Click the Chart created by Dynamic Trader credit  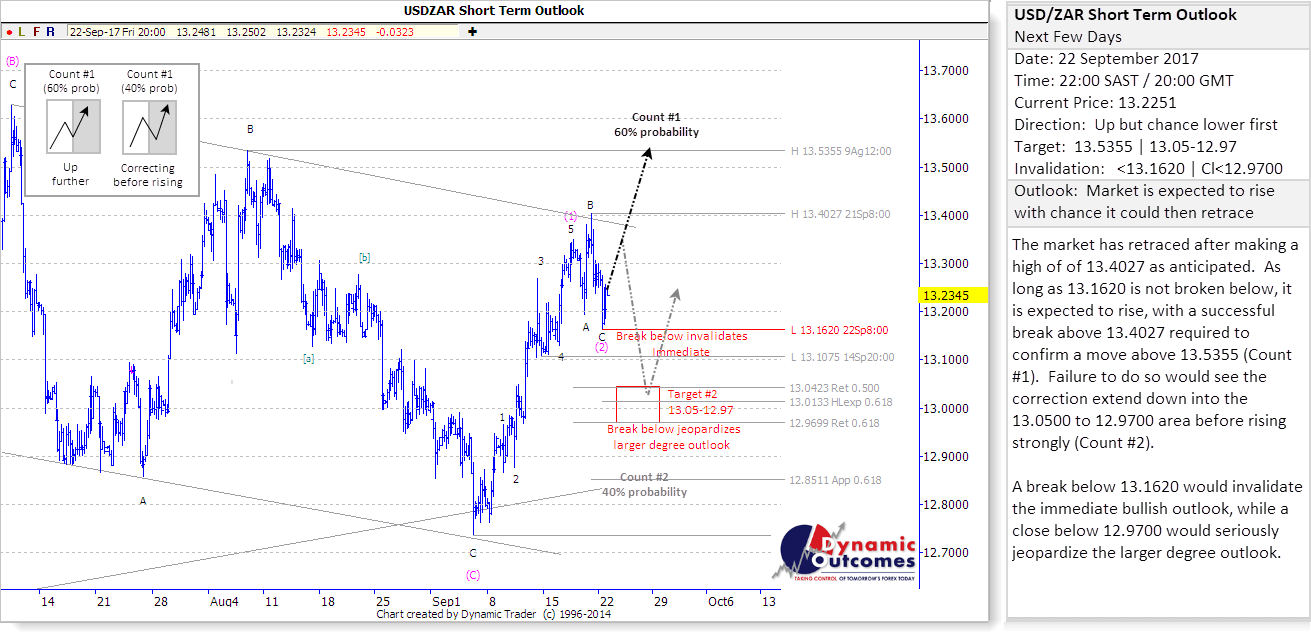click(x=494, y=614)
